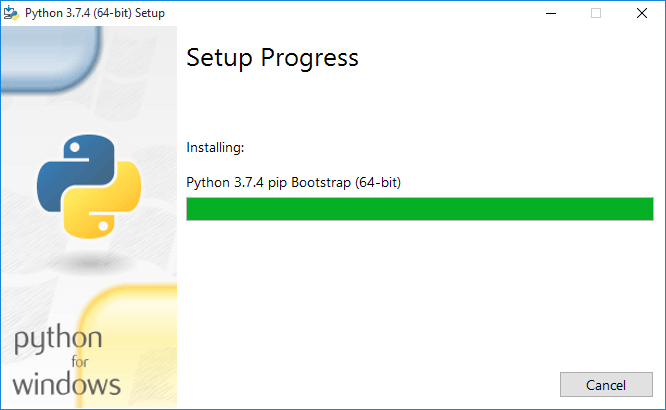Screen dimensions: 666x410
Task: Click the eye of the blue Python snake
Action: click(75, 147)
